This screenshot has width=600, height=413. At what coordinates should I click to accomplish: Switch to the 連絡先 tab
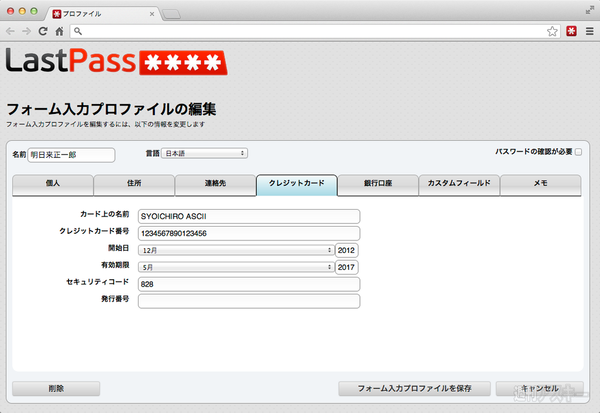coord(215,185)
